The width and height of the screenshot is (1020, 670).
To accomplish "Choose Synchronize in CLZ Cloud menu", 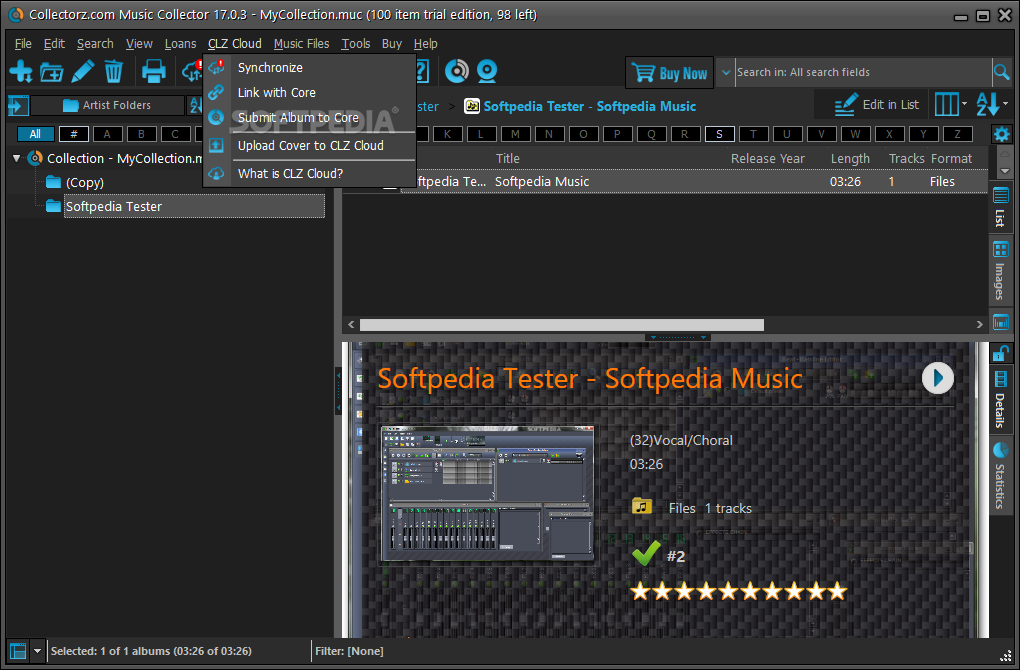I will point(310,68).
